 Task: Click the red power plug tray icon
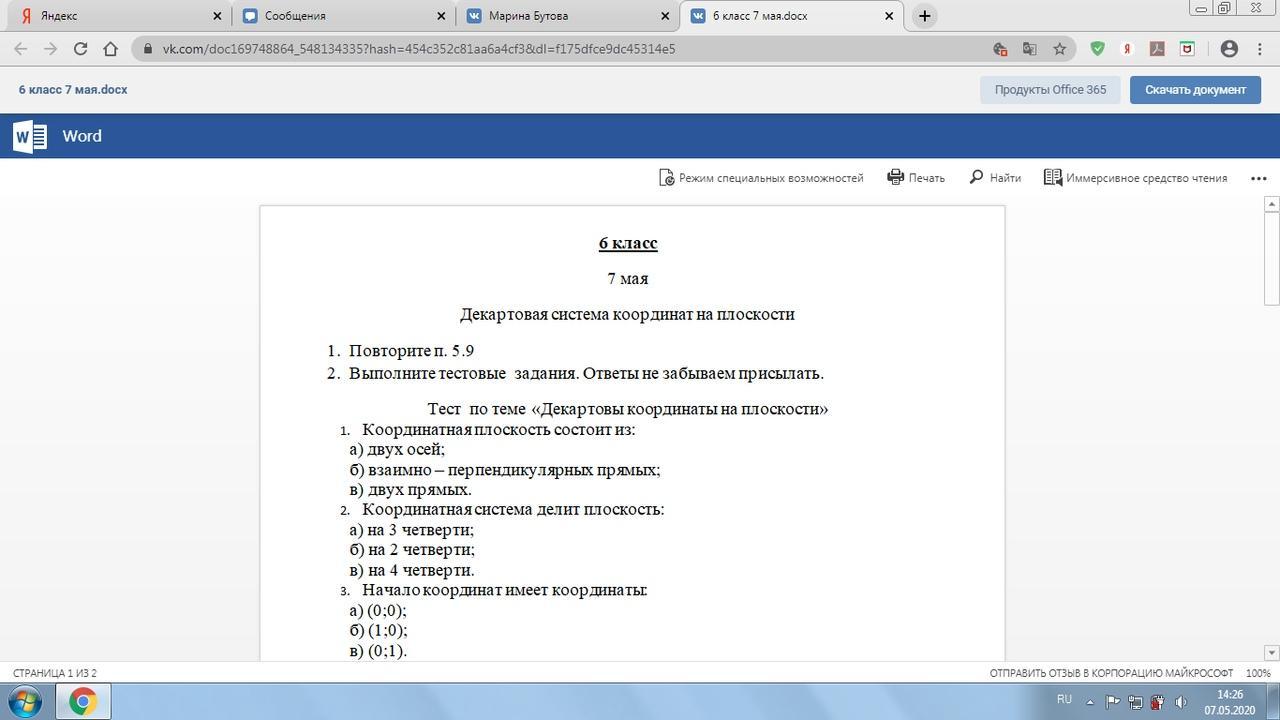pyautogui.click(x=1157, y=702)
